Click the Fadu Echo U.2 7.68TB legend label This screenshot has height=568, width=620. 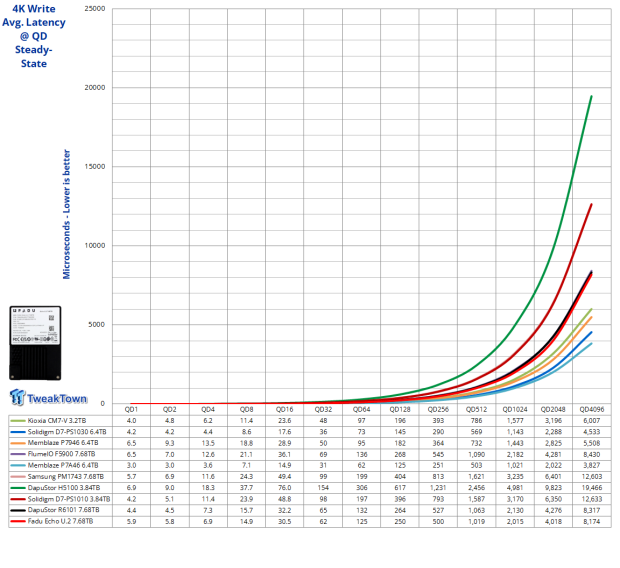(x=60, y=521)
